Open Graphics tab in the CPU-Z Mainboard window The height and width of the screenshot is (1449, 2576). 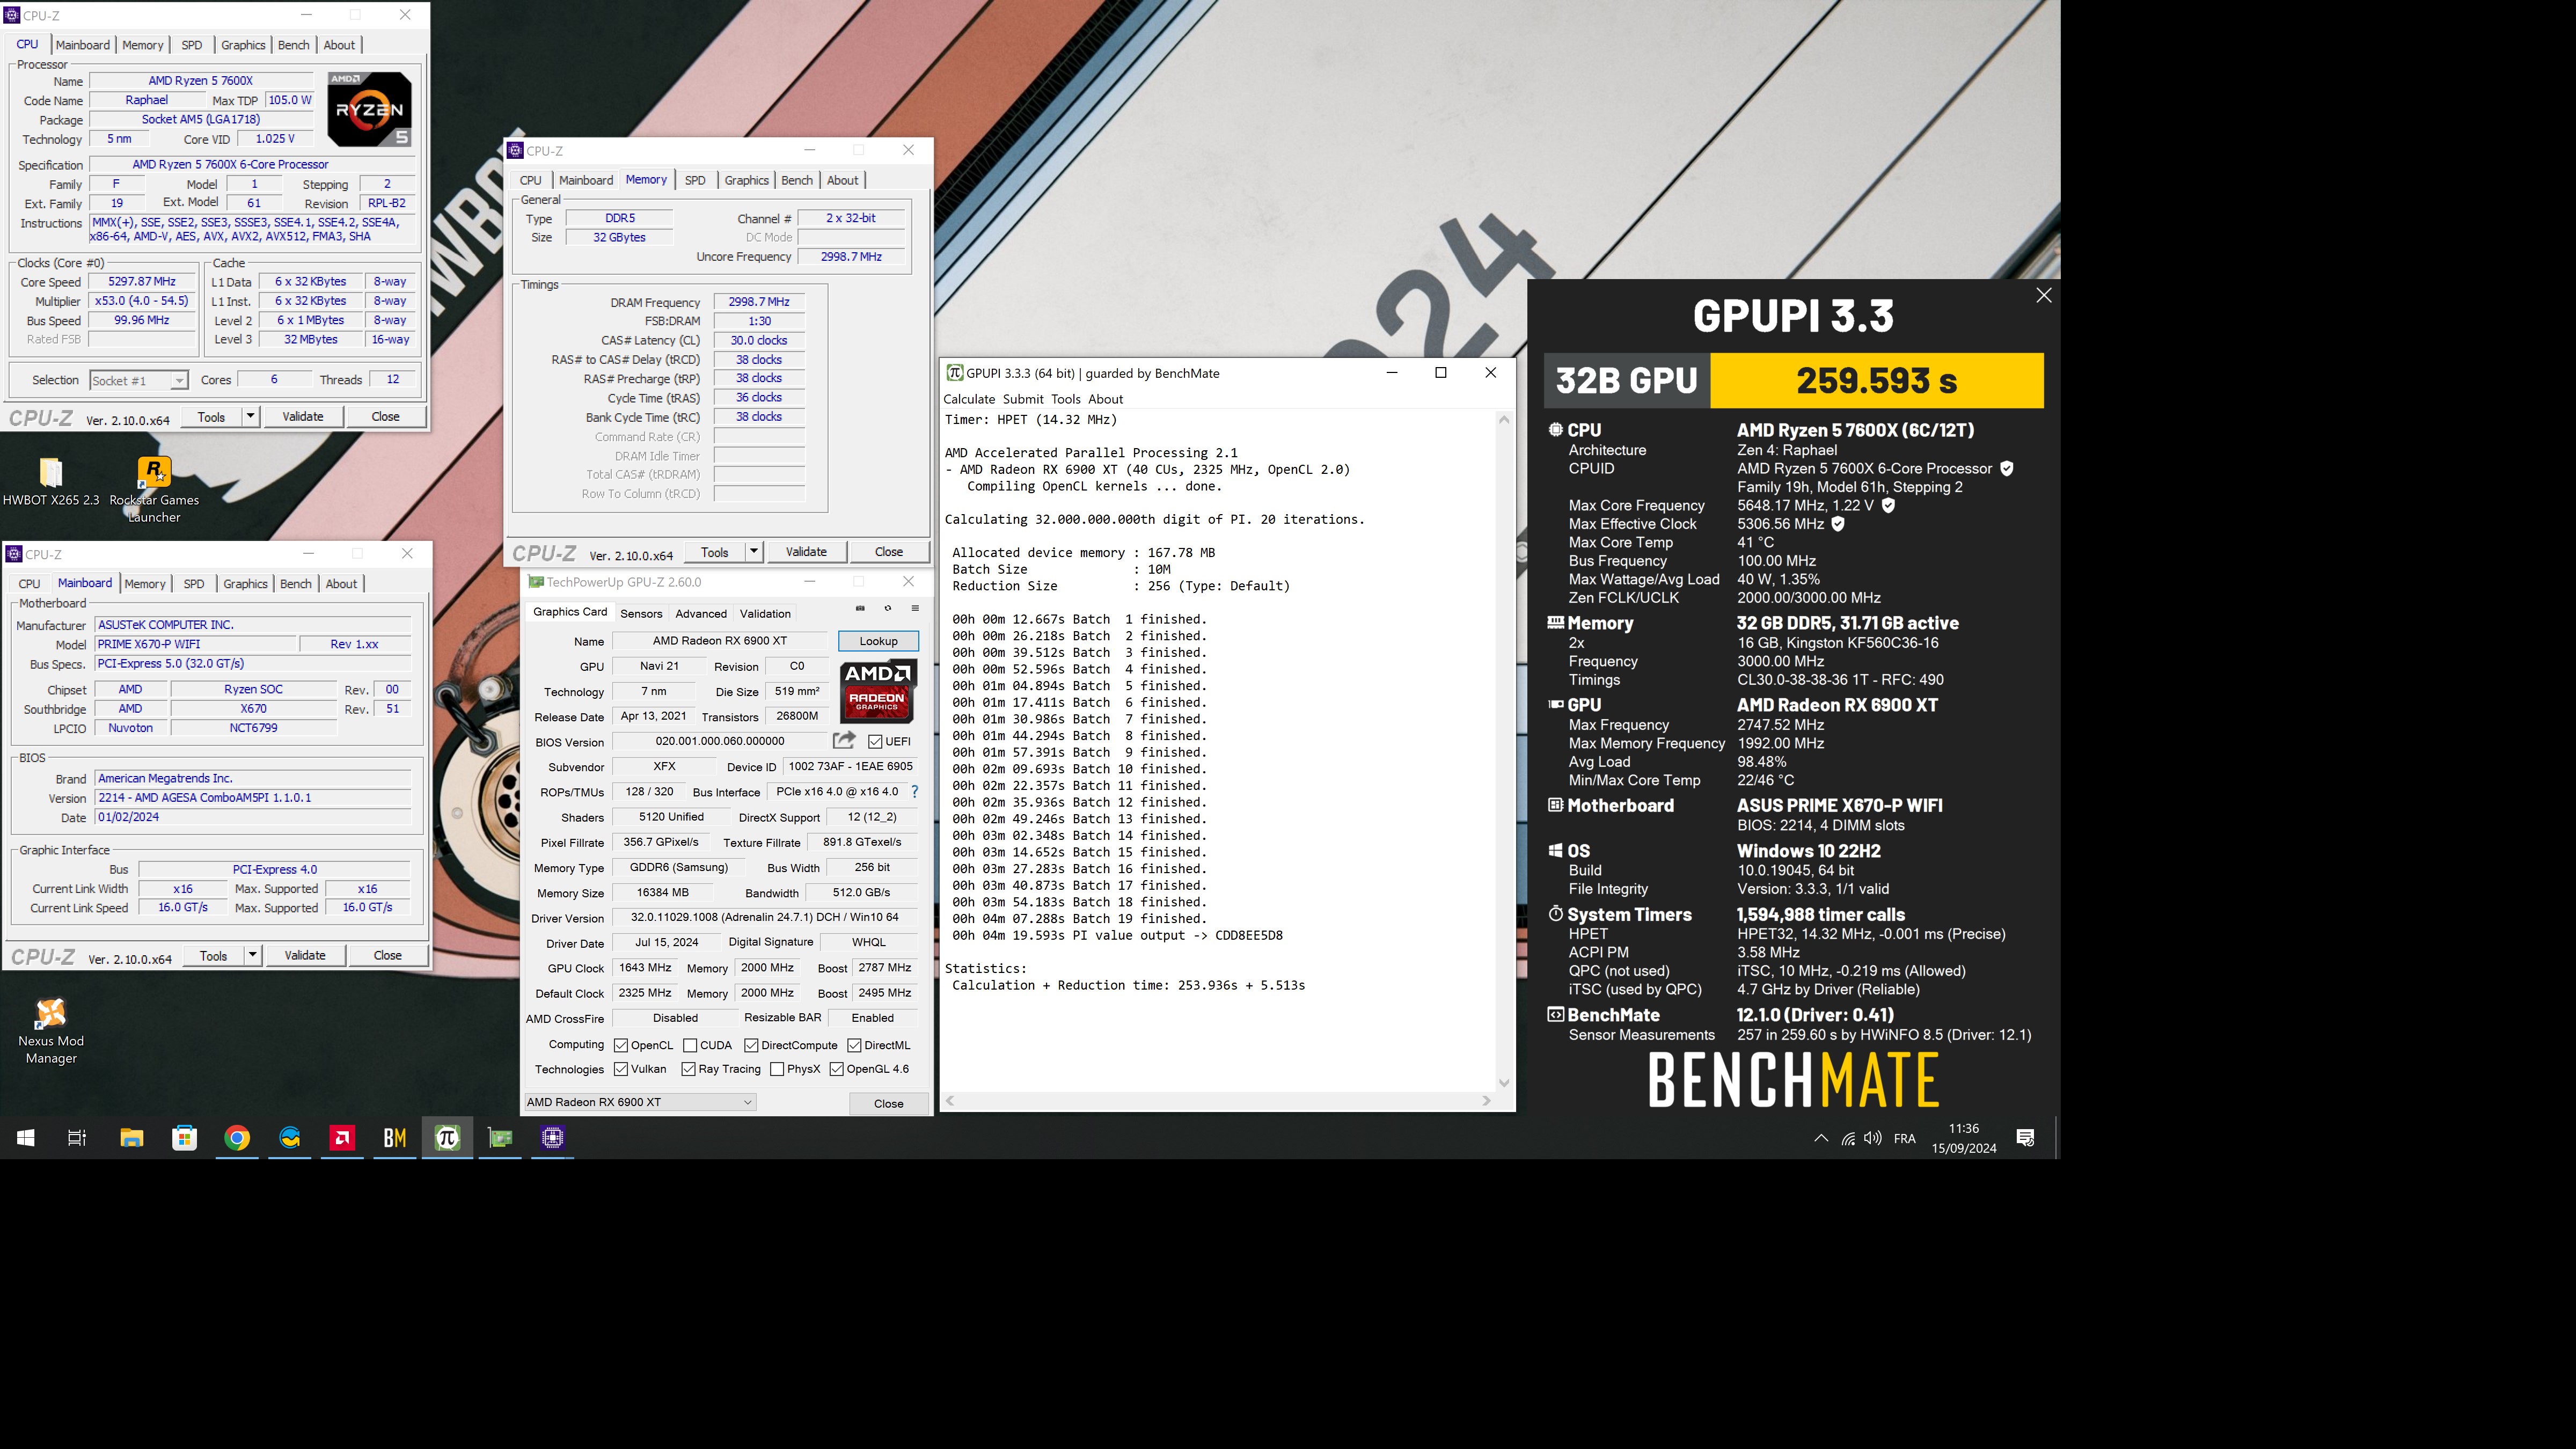click(245, 584)
